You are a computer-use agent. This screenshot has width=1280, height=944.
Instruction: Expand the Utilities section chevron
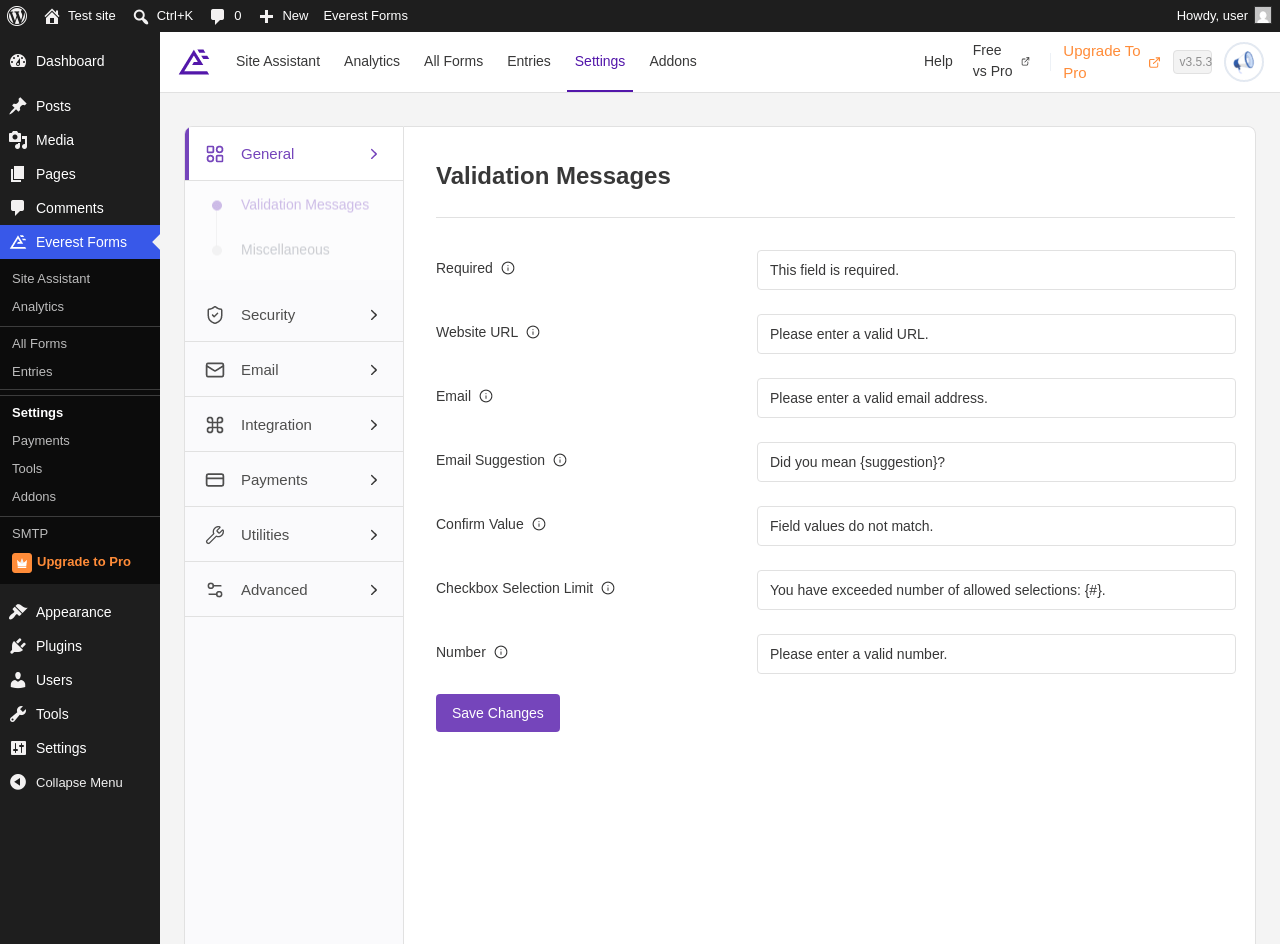[x=374, y=535]
